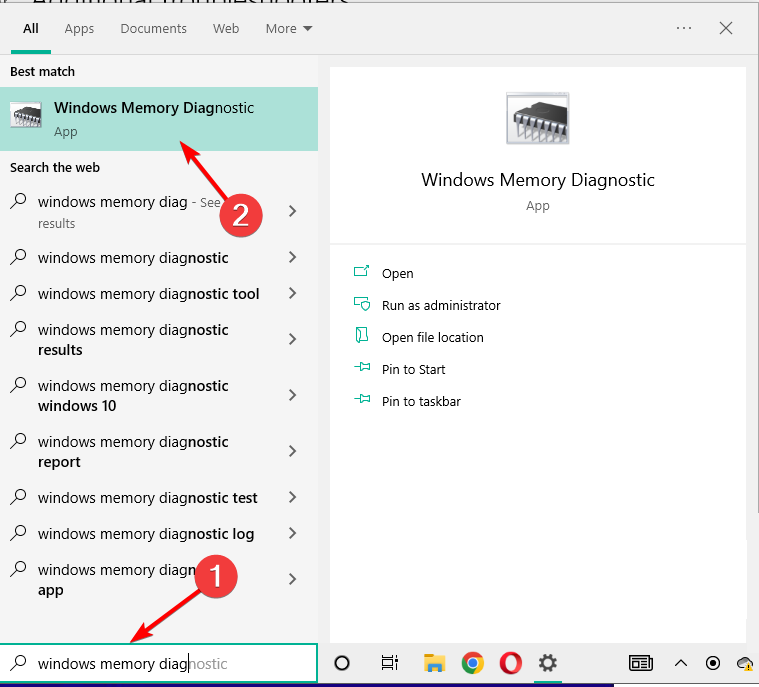
Task: Select Run as administrator
Action: pos(441,305)
